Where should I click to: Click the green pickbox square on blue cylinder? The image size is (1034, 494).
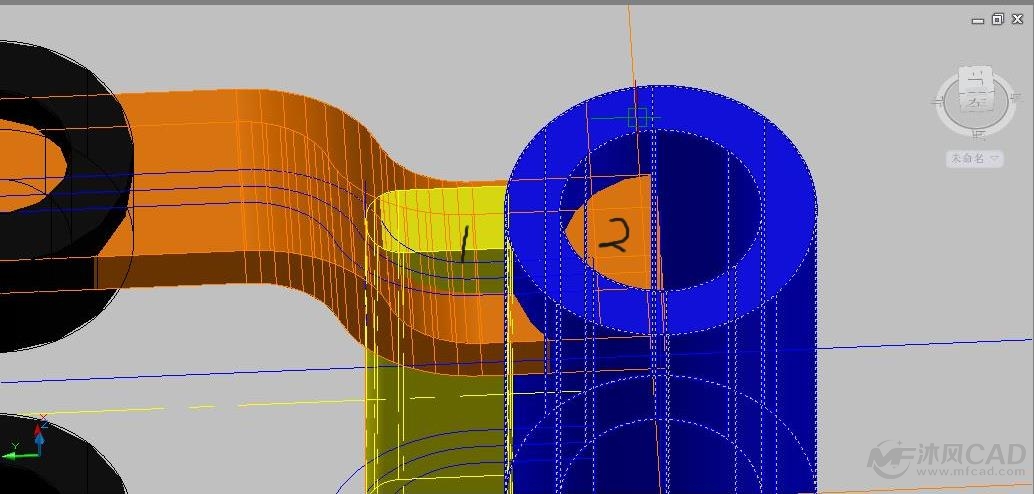638,118
